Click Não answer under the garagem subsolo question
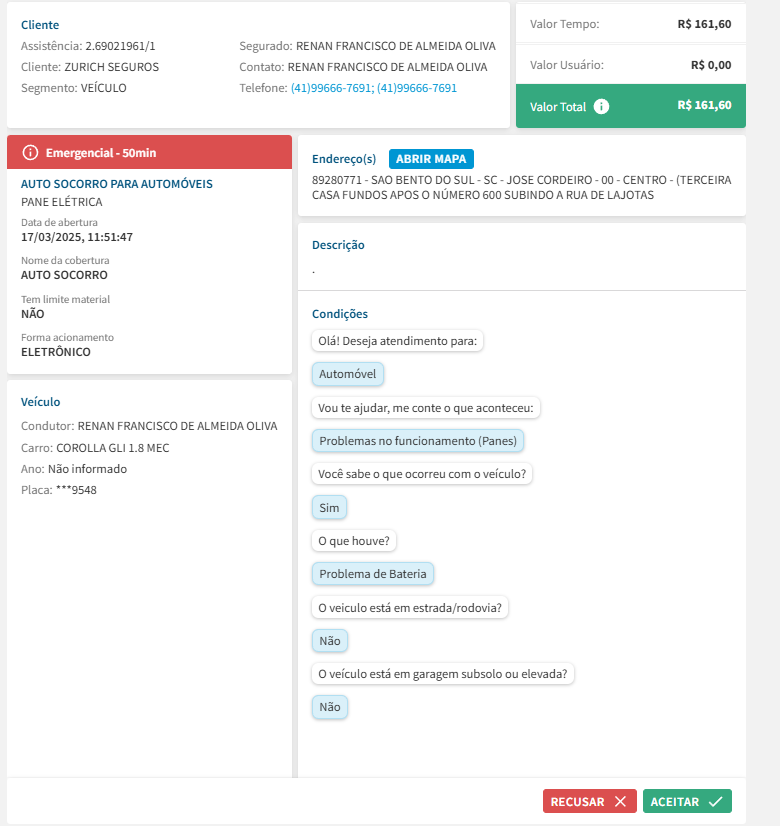Image resolution: width=780 pixels, height=826 pixels. (329, 707)
